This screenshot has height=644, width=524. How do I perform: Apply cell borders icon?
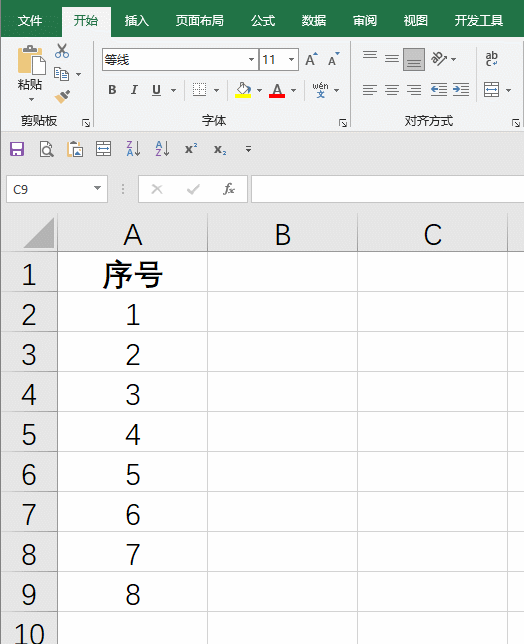pos(200,90)
